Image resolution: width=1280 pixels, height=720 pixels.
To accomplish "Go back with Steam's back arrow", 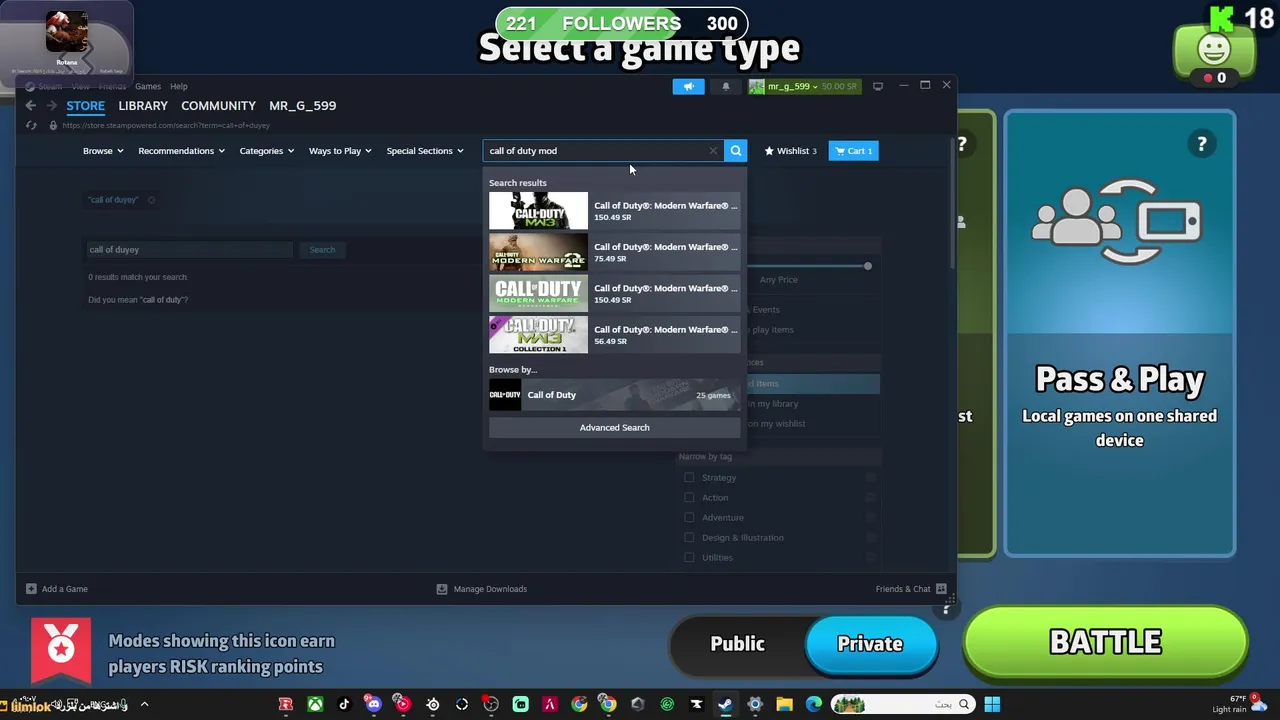I will [x=31, y=105].
